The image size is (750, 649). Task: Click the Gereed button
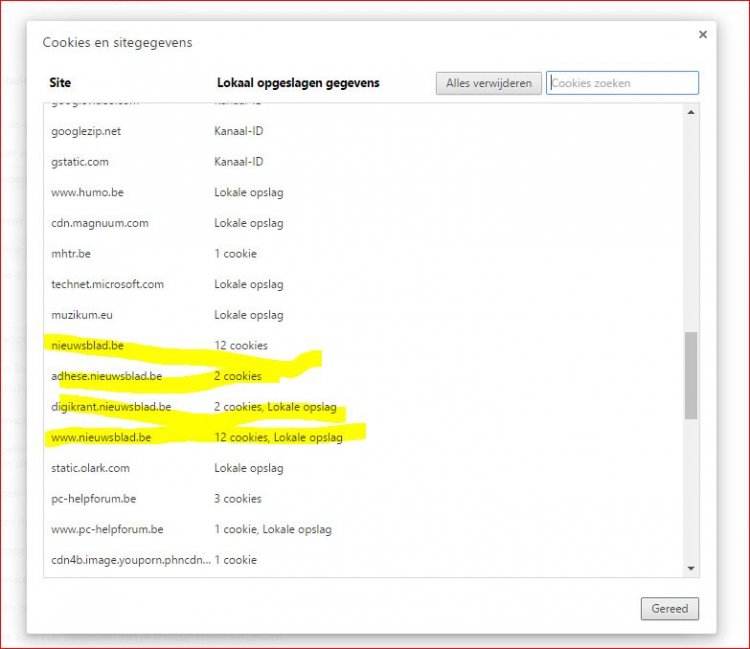(670, 608)
